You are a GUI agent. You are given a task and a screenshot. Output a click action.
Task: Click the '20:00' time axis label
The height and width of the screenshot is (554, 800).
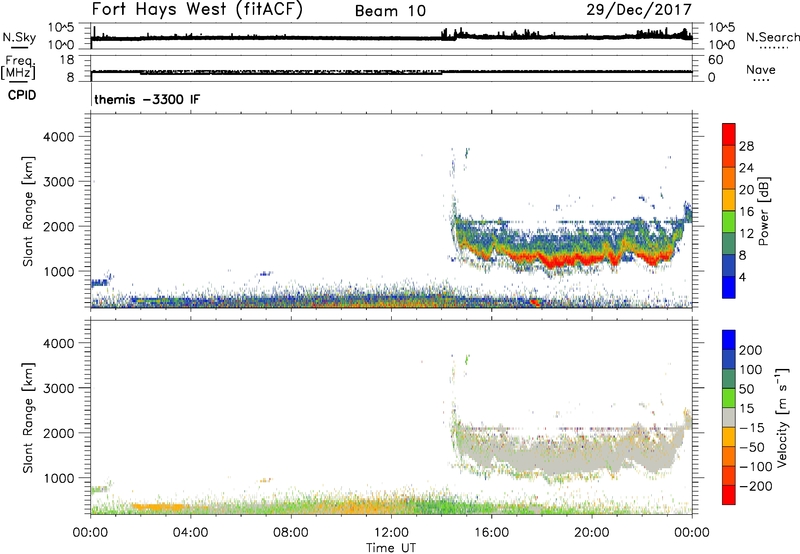click(x=592, y=533)
